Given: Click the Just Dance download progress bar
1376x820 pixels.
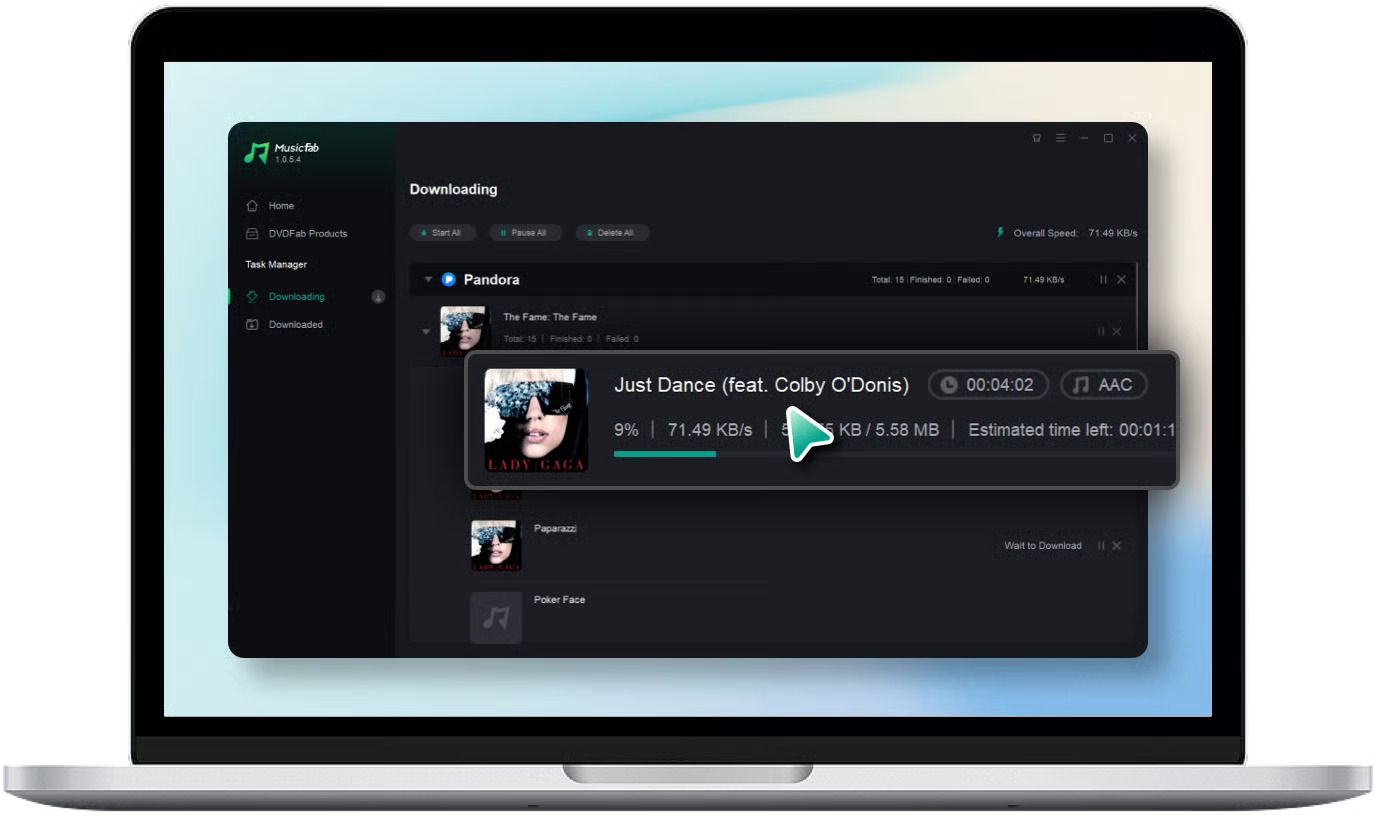Looking at the screenshot, I should tap(894, 454).
